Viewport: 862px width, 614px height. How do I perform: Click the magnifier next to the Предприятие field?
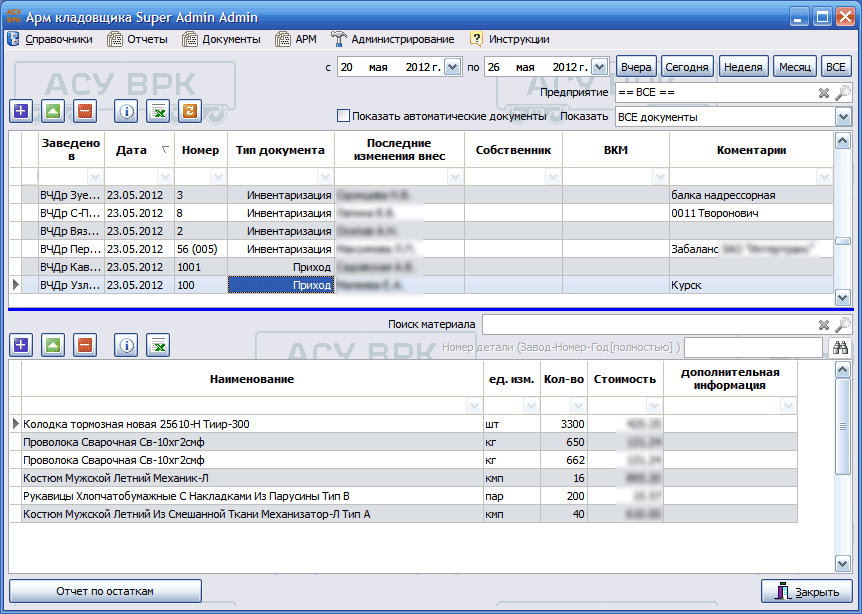click(x=842, y=93)
